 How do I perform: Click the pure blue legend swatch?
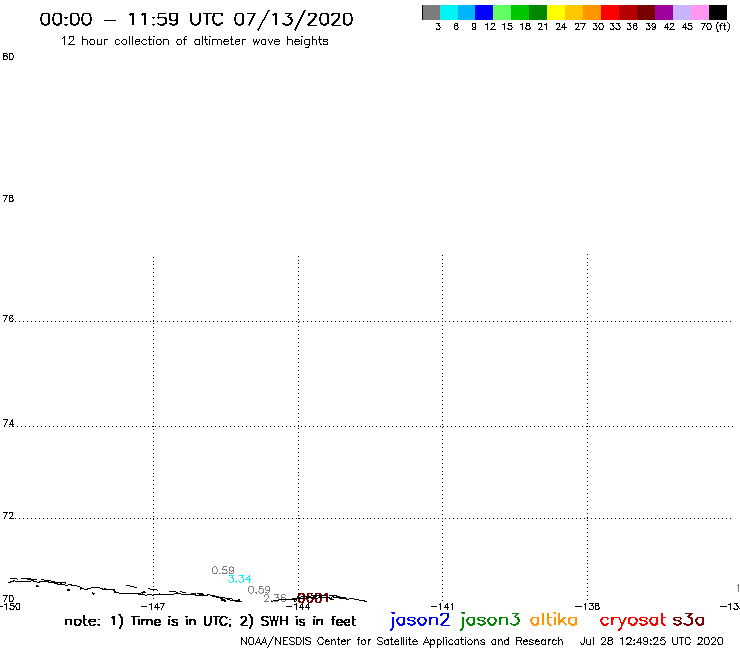point(484,12)
